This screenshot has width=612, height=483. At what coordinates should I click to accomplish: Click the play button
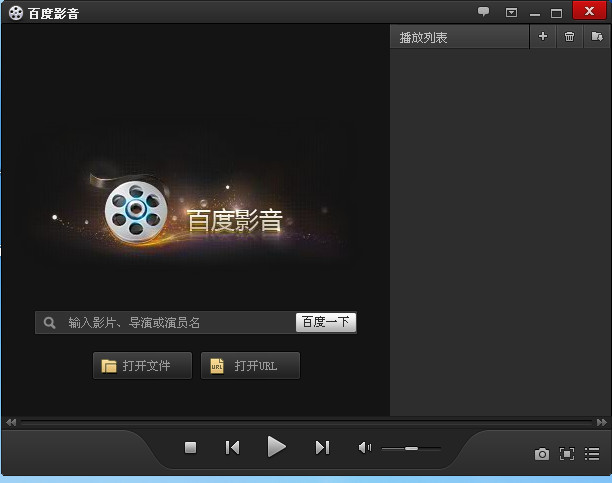277,447
